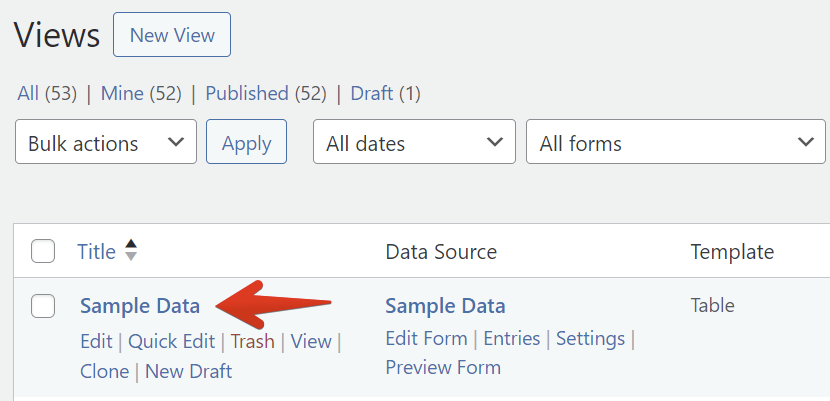Image resolution: width=830 pixels, height=401 pixels.
Task: Clone the Sample Data view
Action: [x=104, y=372]
